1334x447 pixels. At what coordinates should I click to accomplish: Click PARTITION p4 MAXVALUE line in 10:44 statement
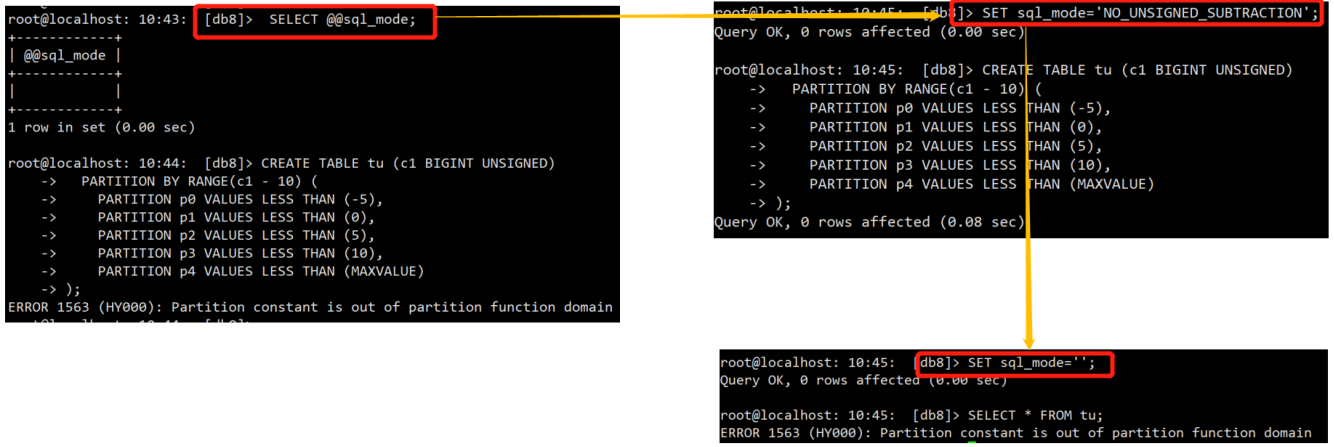pos(261,271)
